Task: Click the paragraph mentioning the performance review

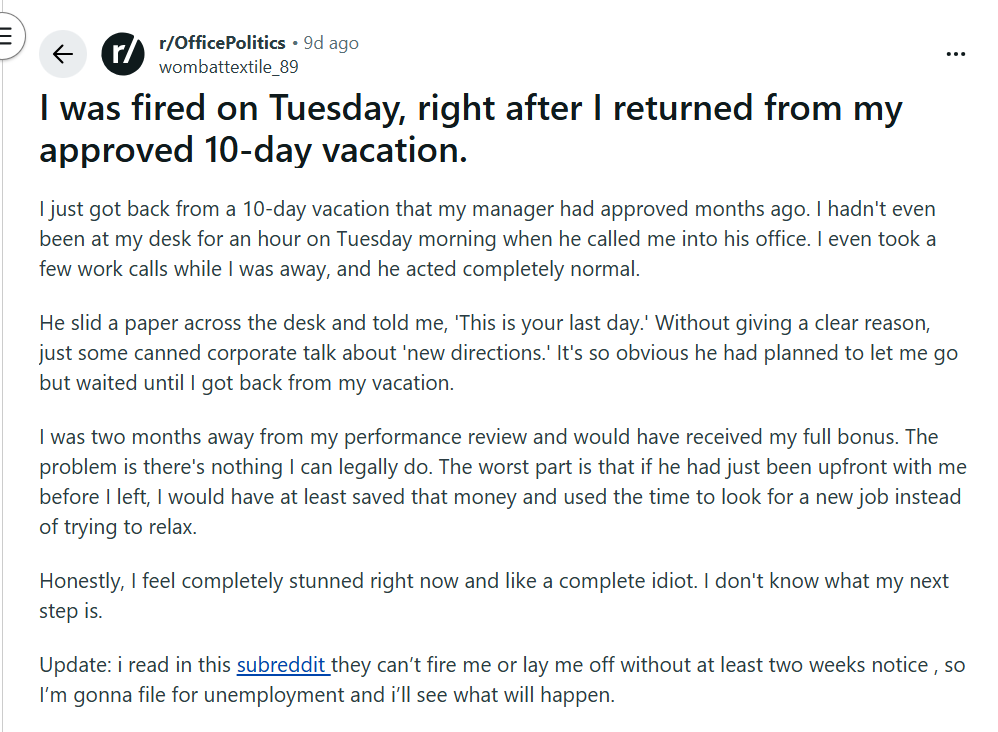Action: pyautogui.click(x=500, y=481)
